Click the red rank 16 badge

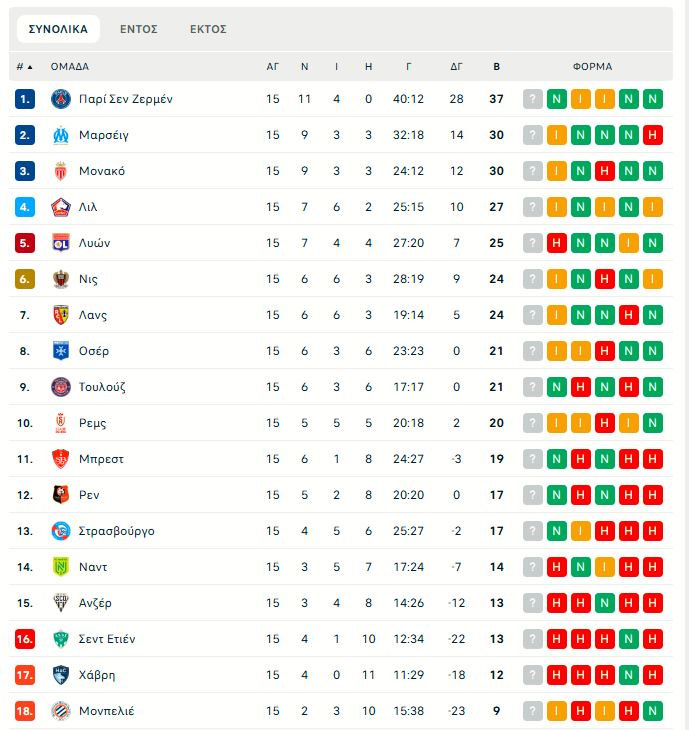pos(25,639)
